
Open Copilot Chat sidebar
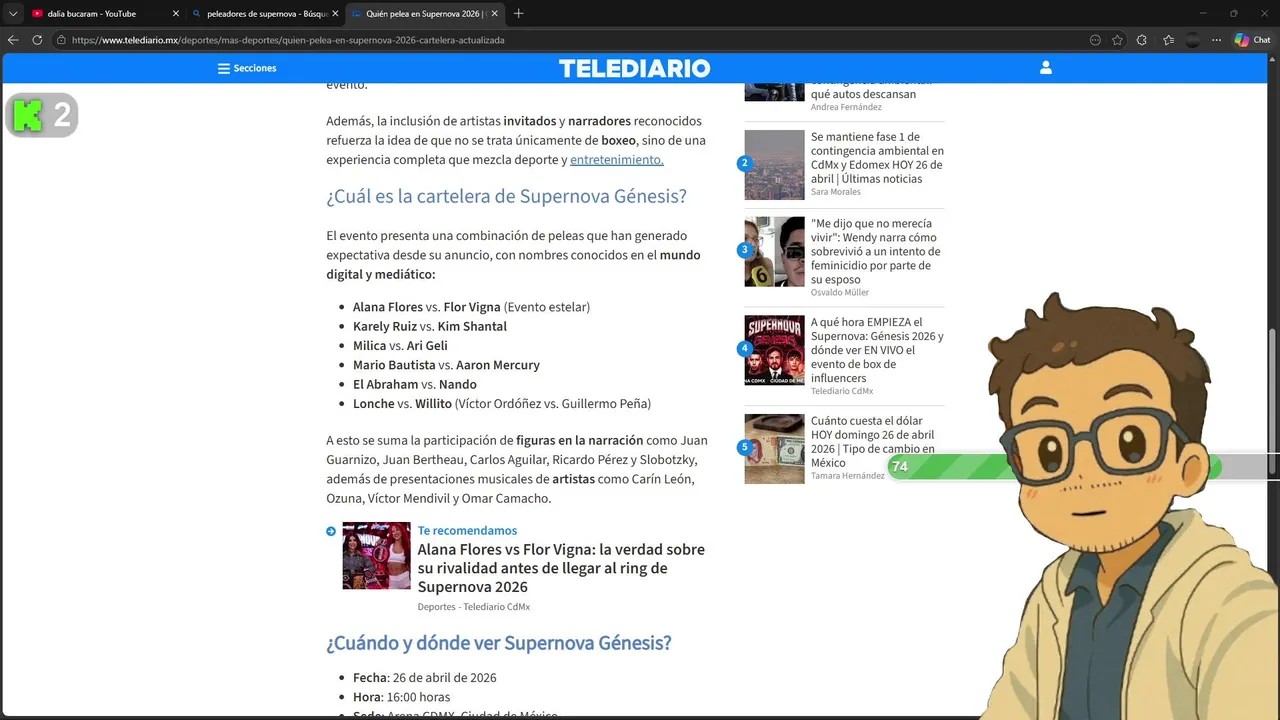coord(1252,40)
